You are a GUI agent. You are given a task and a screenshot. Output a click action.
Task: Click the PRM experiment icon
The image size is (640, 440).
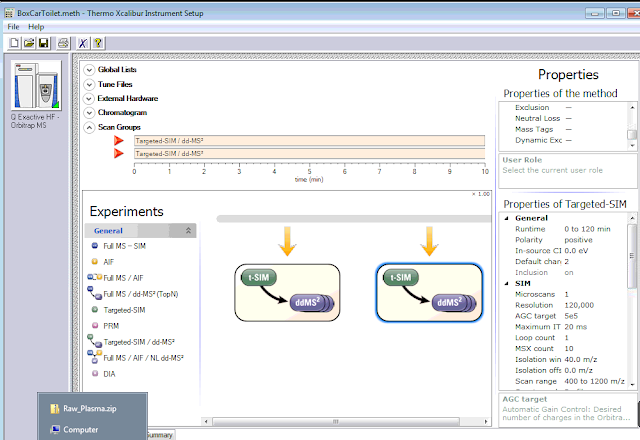click(x=95, y=326)
